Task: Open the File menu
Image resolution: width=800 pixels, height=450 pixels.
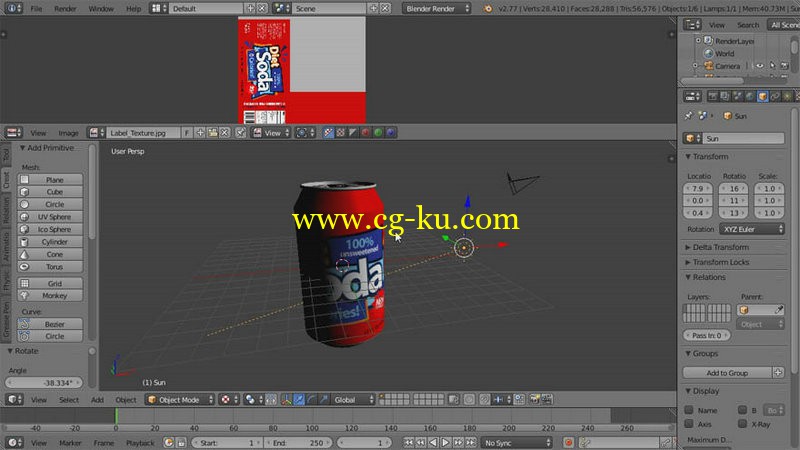Action: (x=36, y=9)
